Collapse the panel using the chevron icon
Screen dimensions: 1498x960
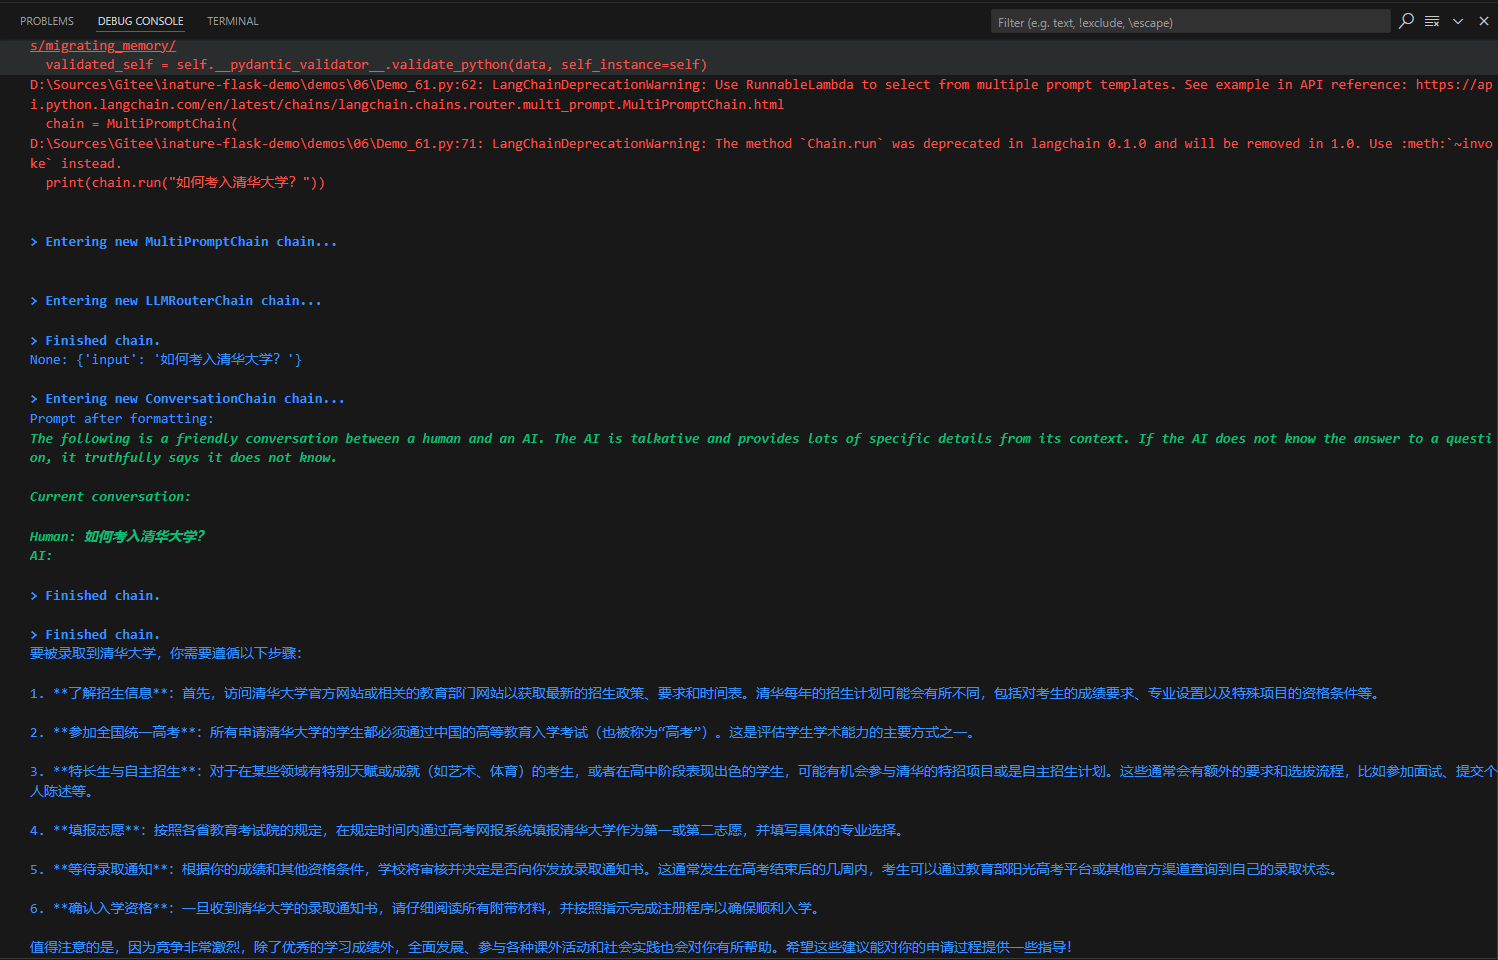(x=1458, y=21)
